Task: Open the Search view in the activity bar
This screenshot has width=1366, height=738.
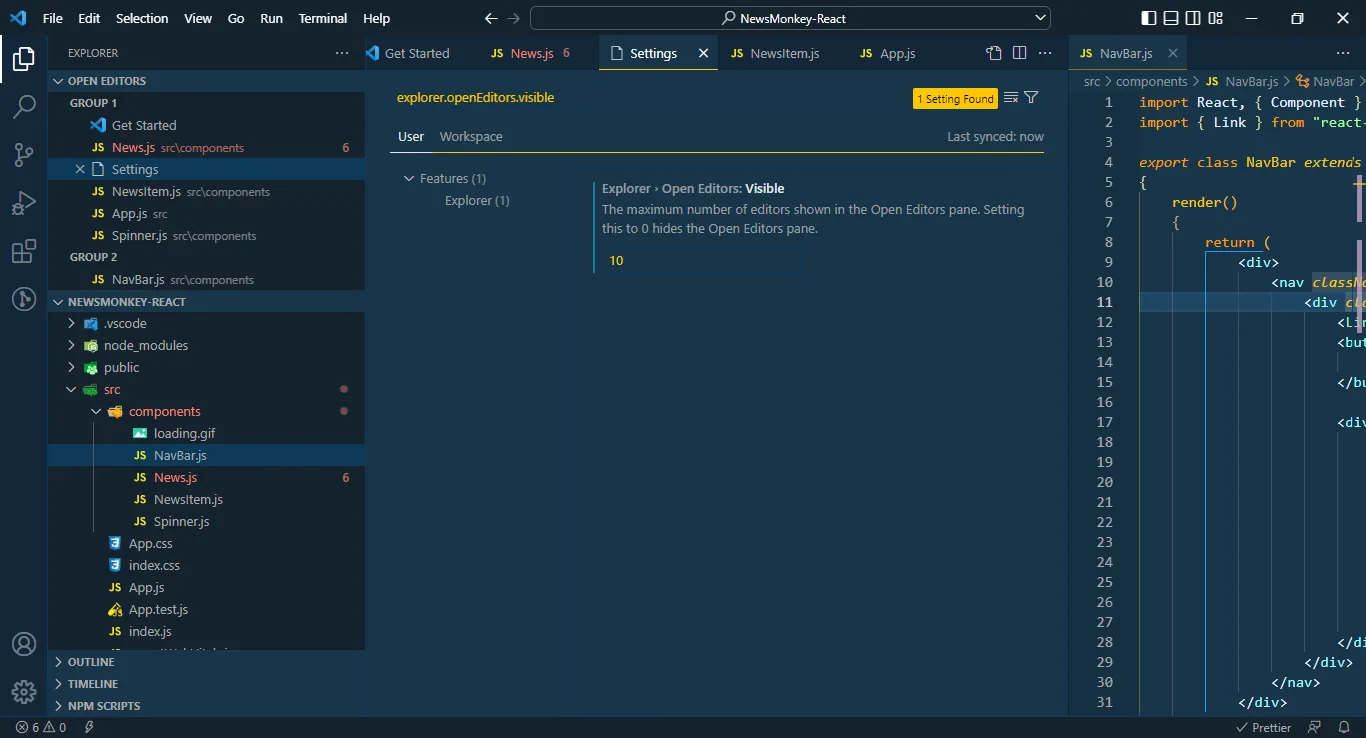Action: (24, 107)
